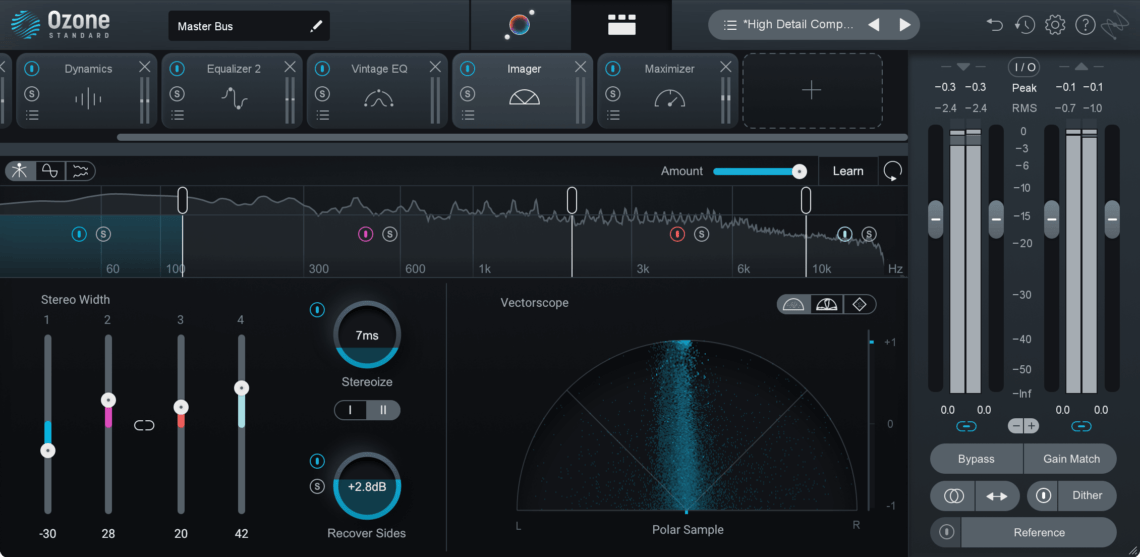Select the next preset arrow
Image resolution: width=1140 pixels, height=557 pixels.
pos(905,25)
